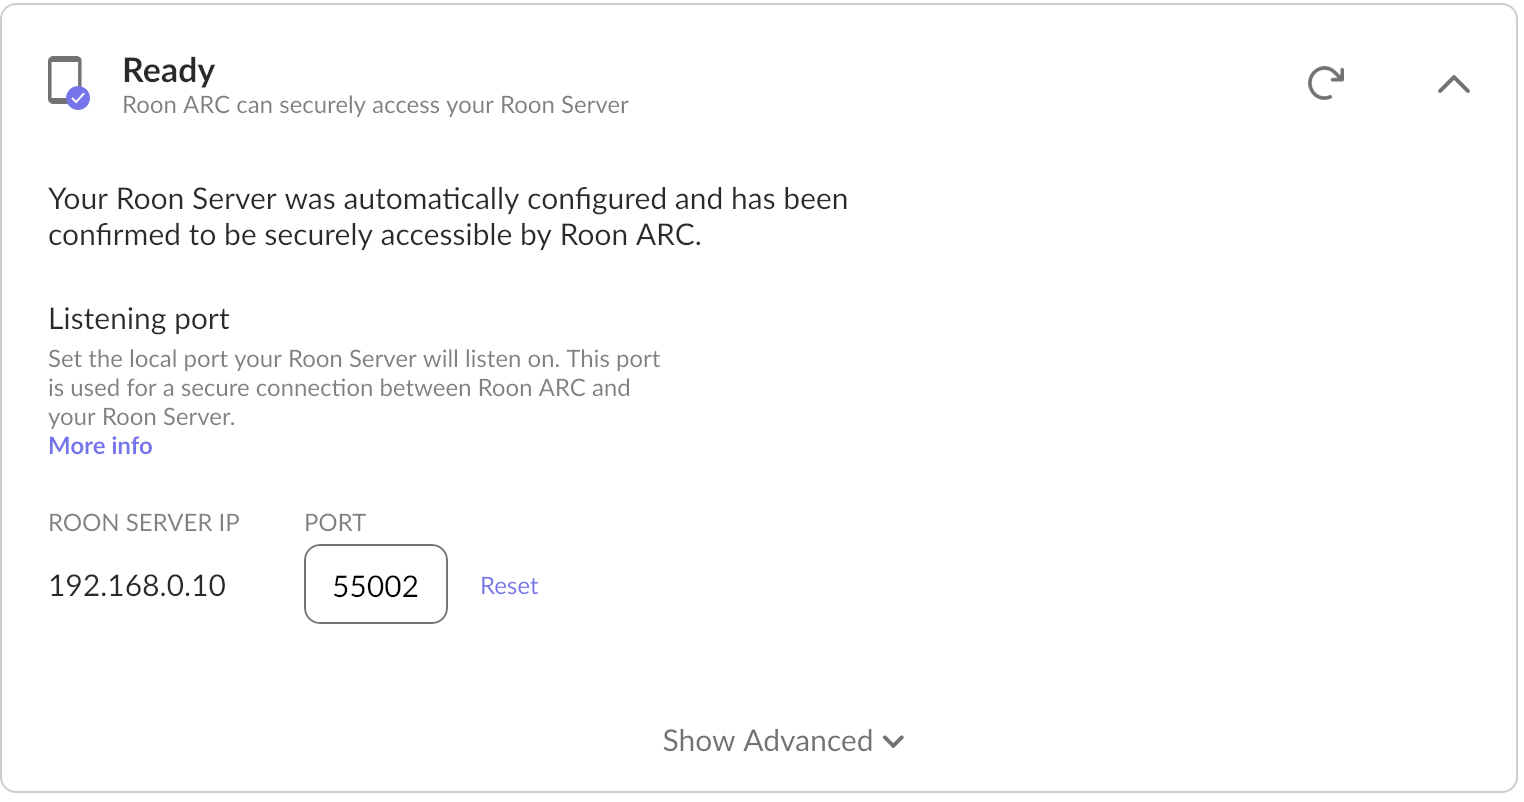Collapse the Roon ARC panel with the up chevron
The height and width of the screenshot is (802, 1524).
(x=1453, y=84)
